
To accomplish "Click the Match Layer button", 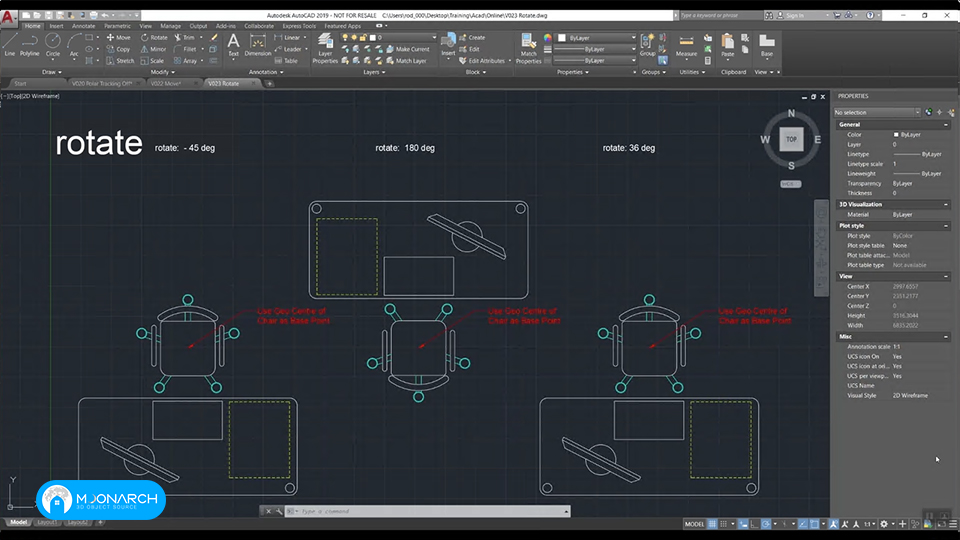I will point(406,61).
